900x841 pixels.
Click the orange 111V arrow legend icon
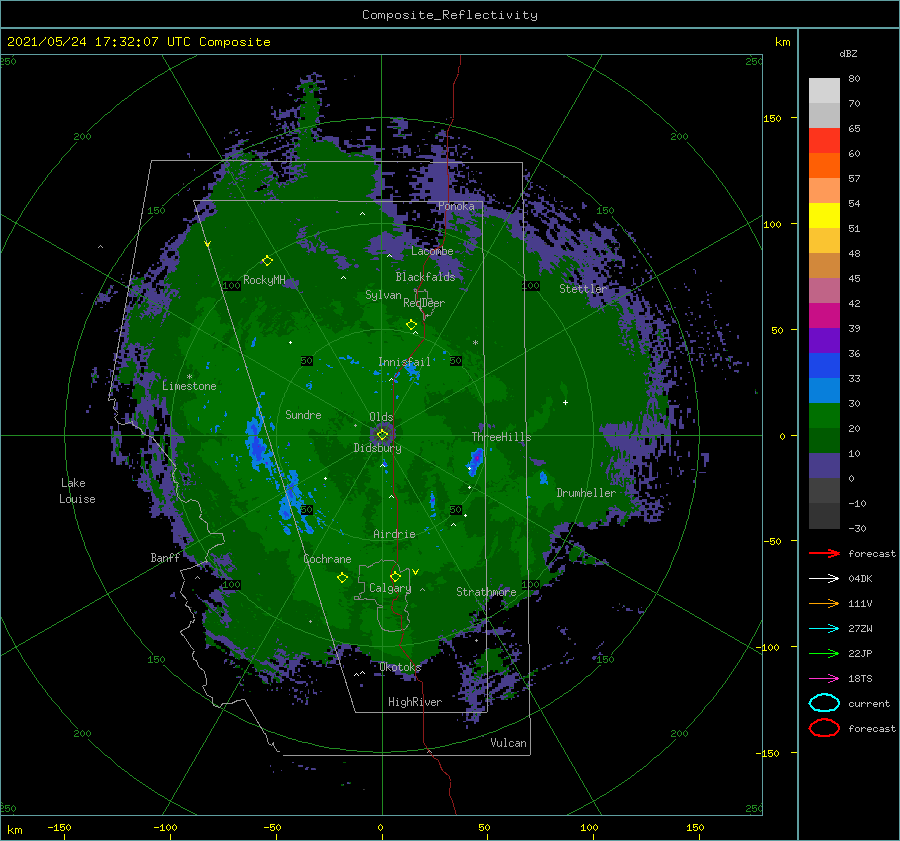824,603
